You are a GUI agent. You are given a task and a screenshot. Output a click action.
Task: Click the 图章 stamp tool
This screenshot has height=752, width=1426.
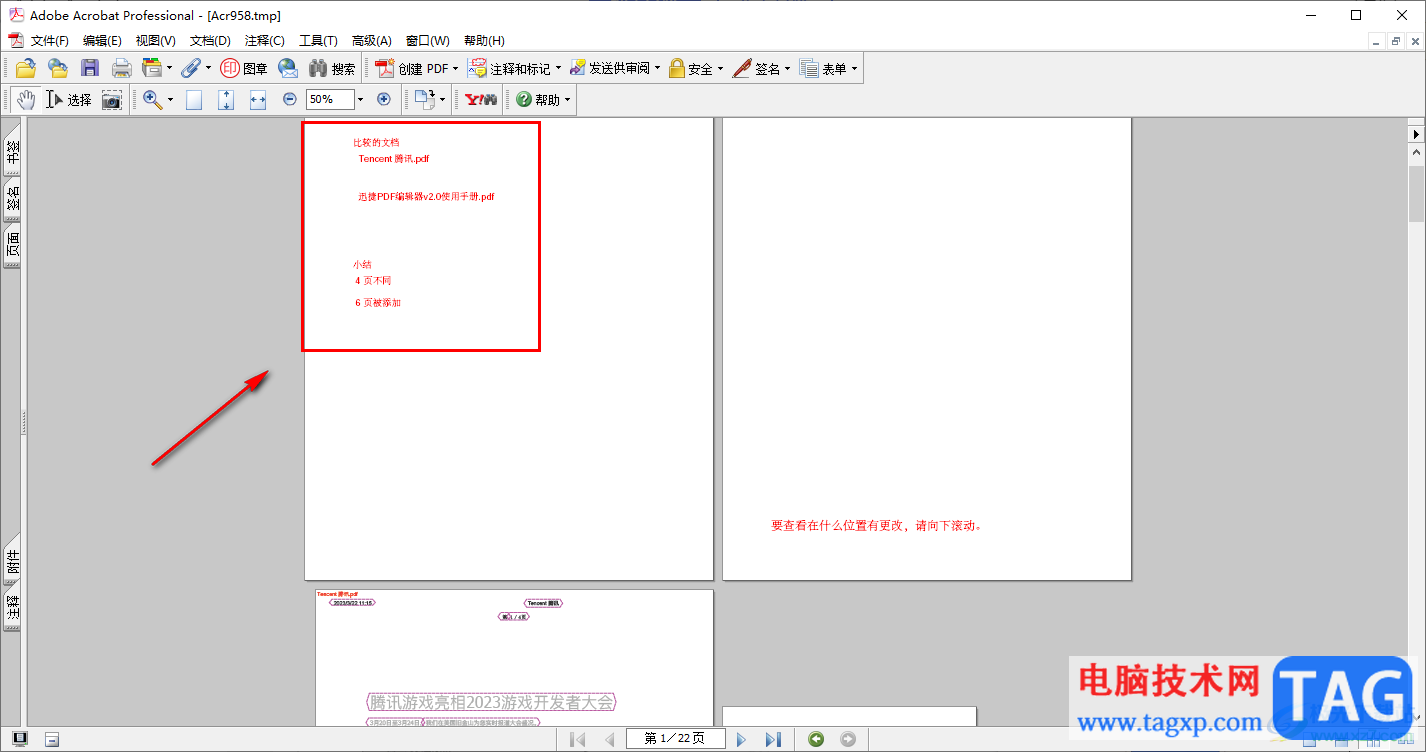coord(243,68)
